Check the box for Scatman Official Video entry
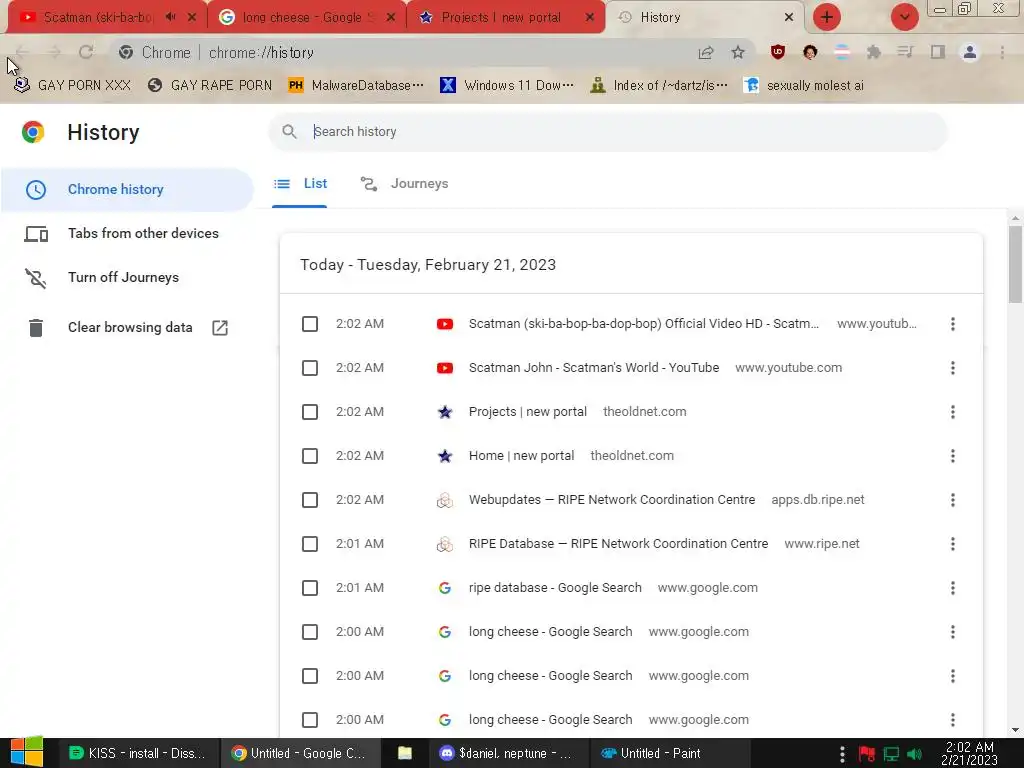Viewport: 1024px width, 768px height. click(x=310, y=324)
